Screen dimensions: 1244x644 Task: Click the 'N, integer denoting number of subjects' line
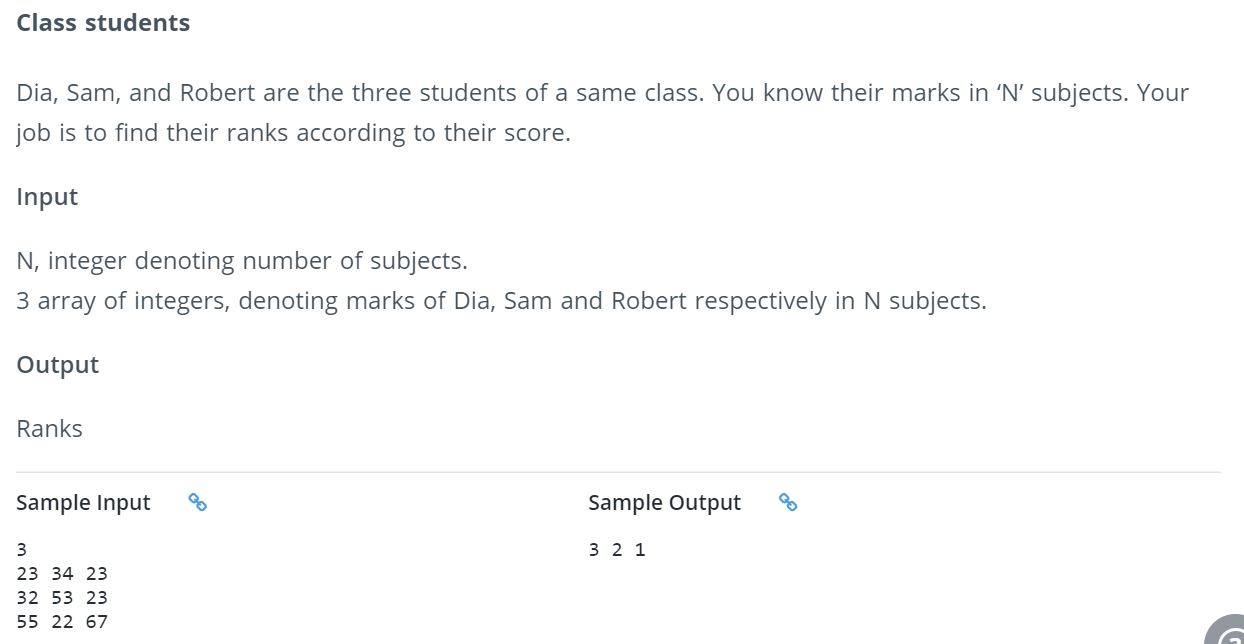point(242,261)
